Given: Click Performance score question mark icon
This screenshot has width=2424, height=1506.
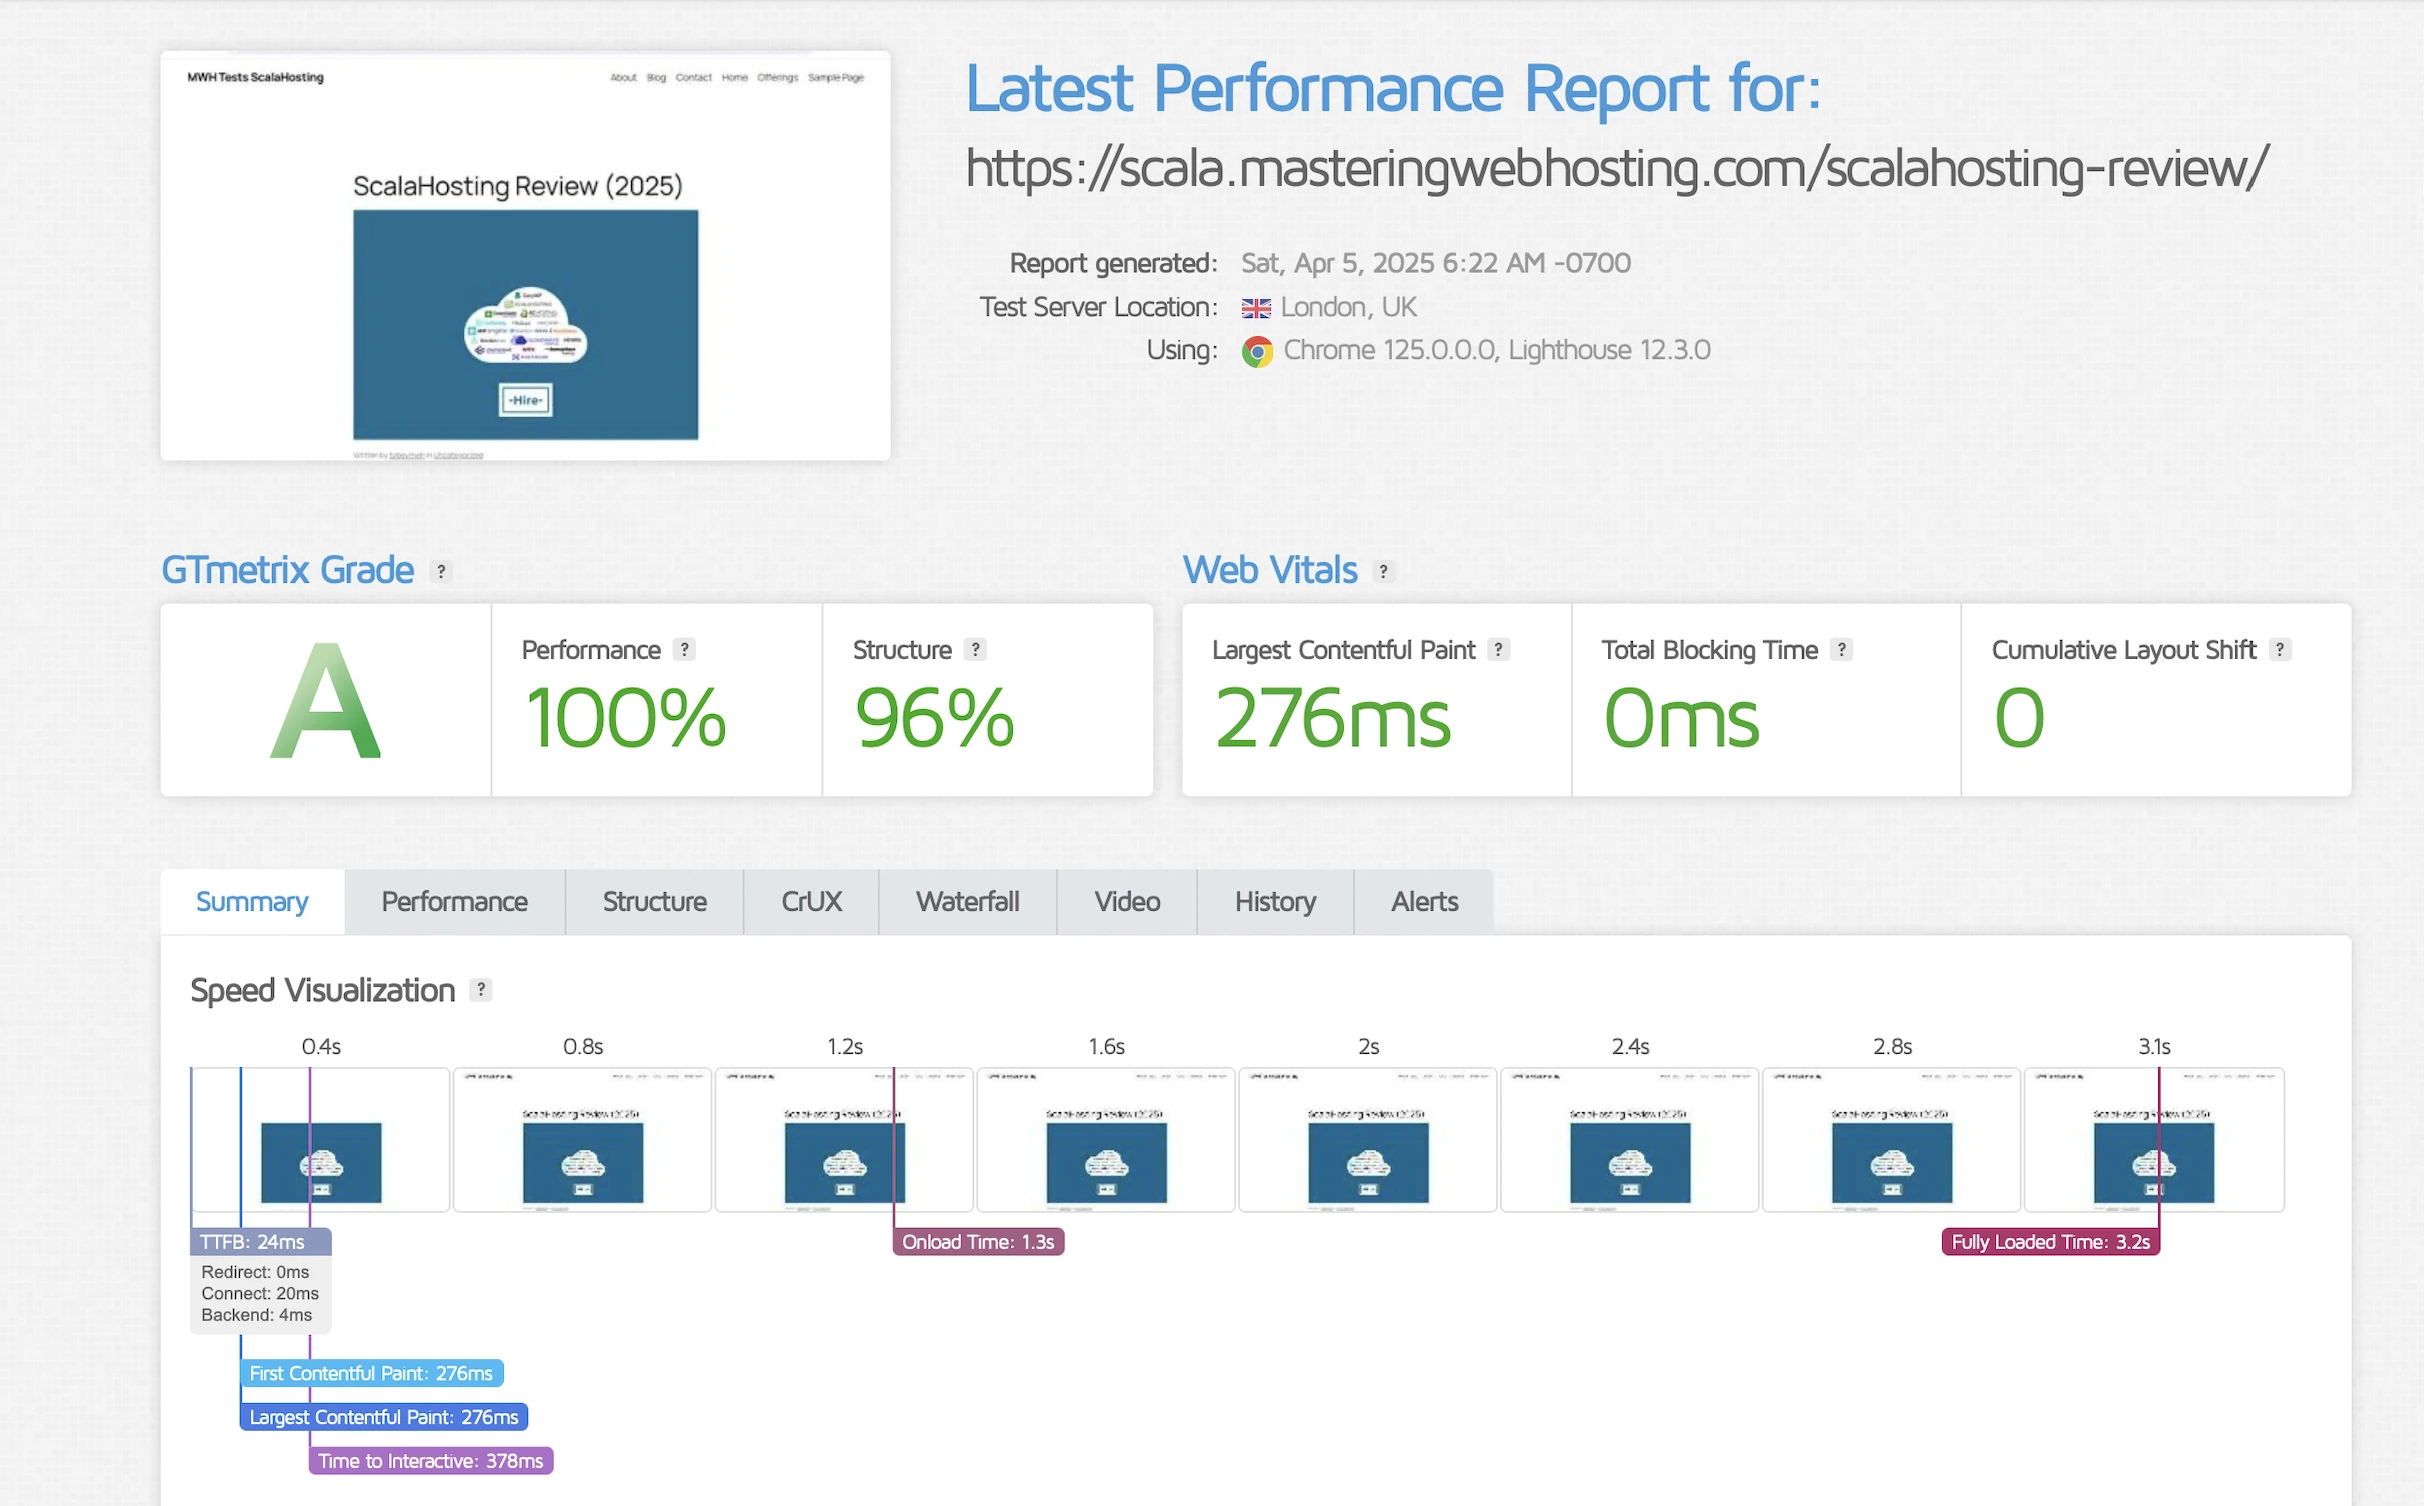Looking at the screenshot, I should coord(684,649).
